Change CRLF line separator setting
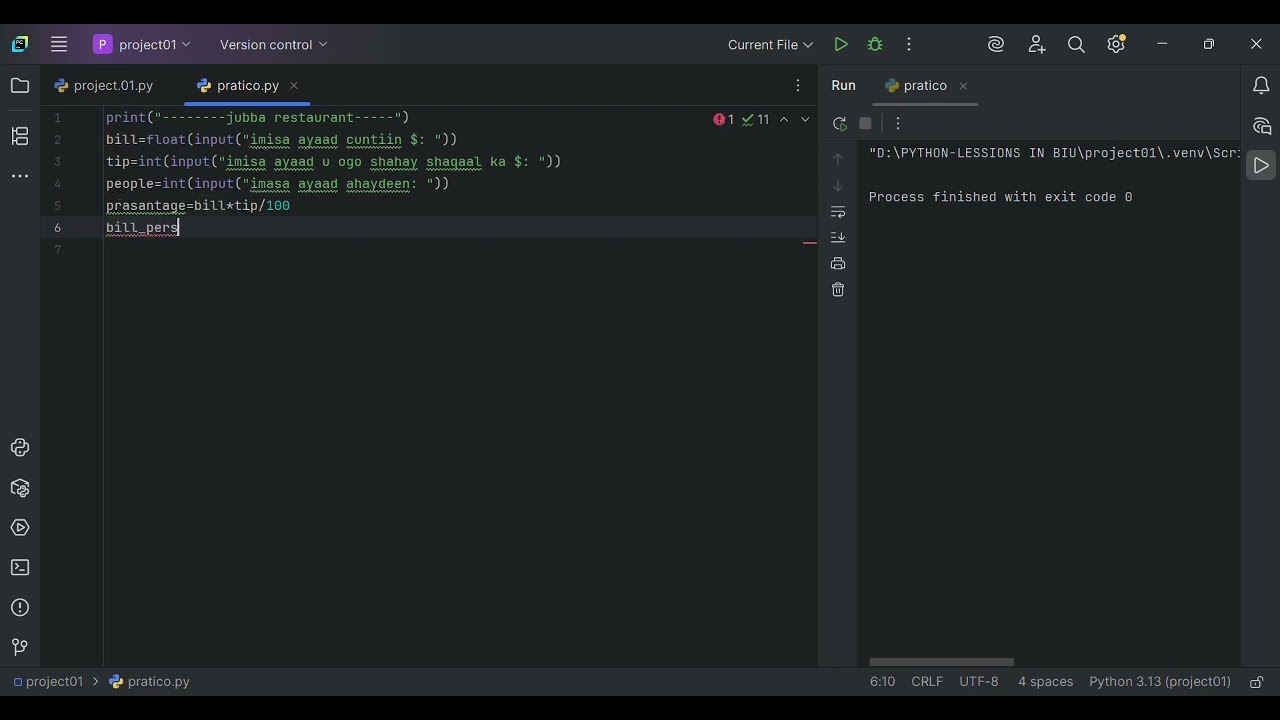 [x=927, y=682]
